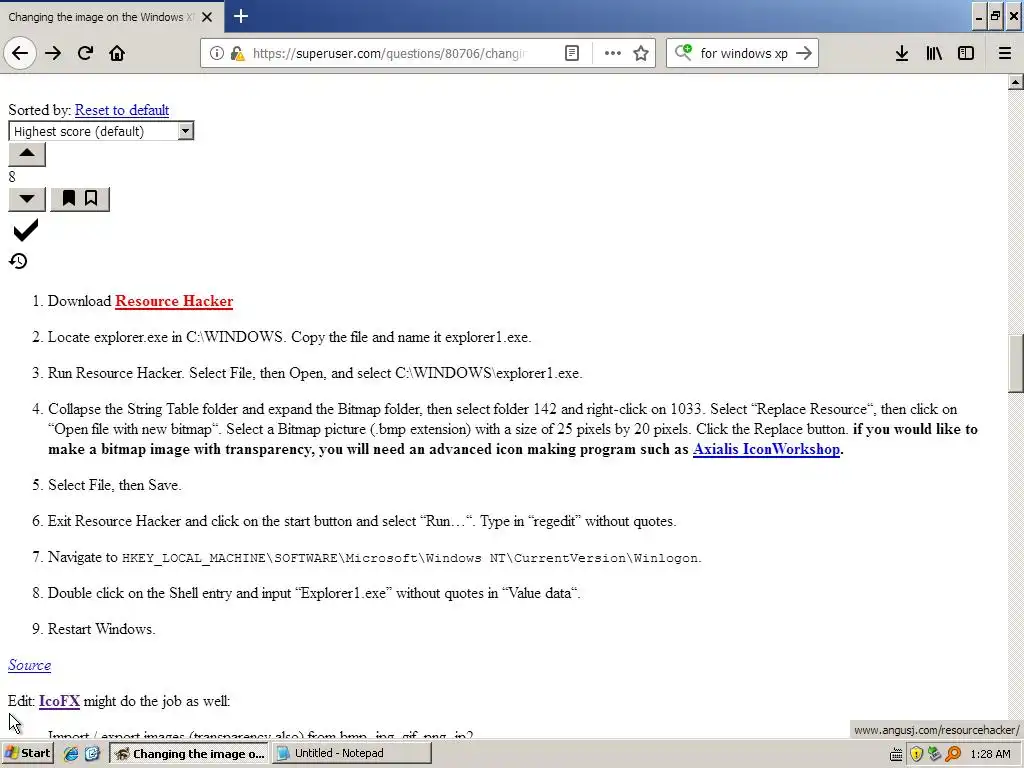Show site information via the info icon

[217, 53]
